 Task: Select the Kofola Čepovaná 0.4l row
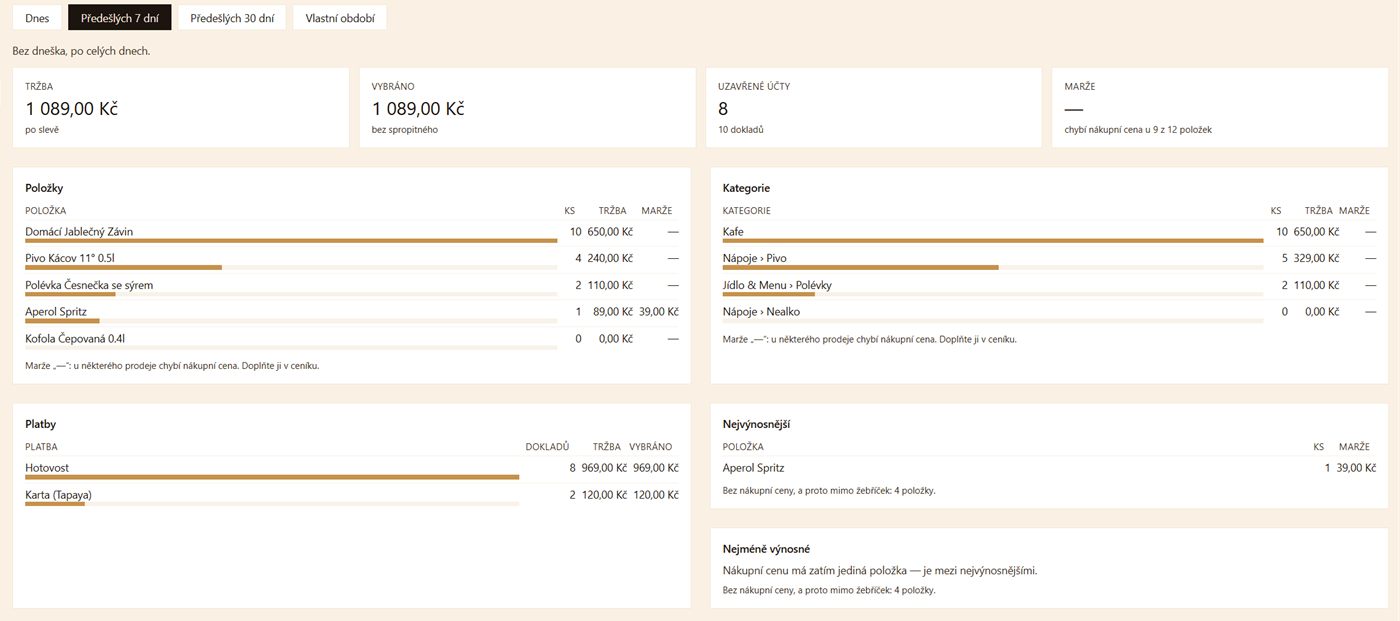(x=351, y=341)
